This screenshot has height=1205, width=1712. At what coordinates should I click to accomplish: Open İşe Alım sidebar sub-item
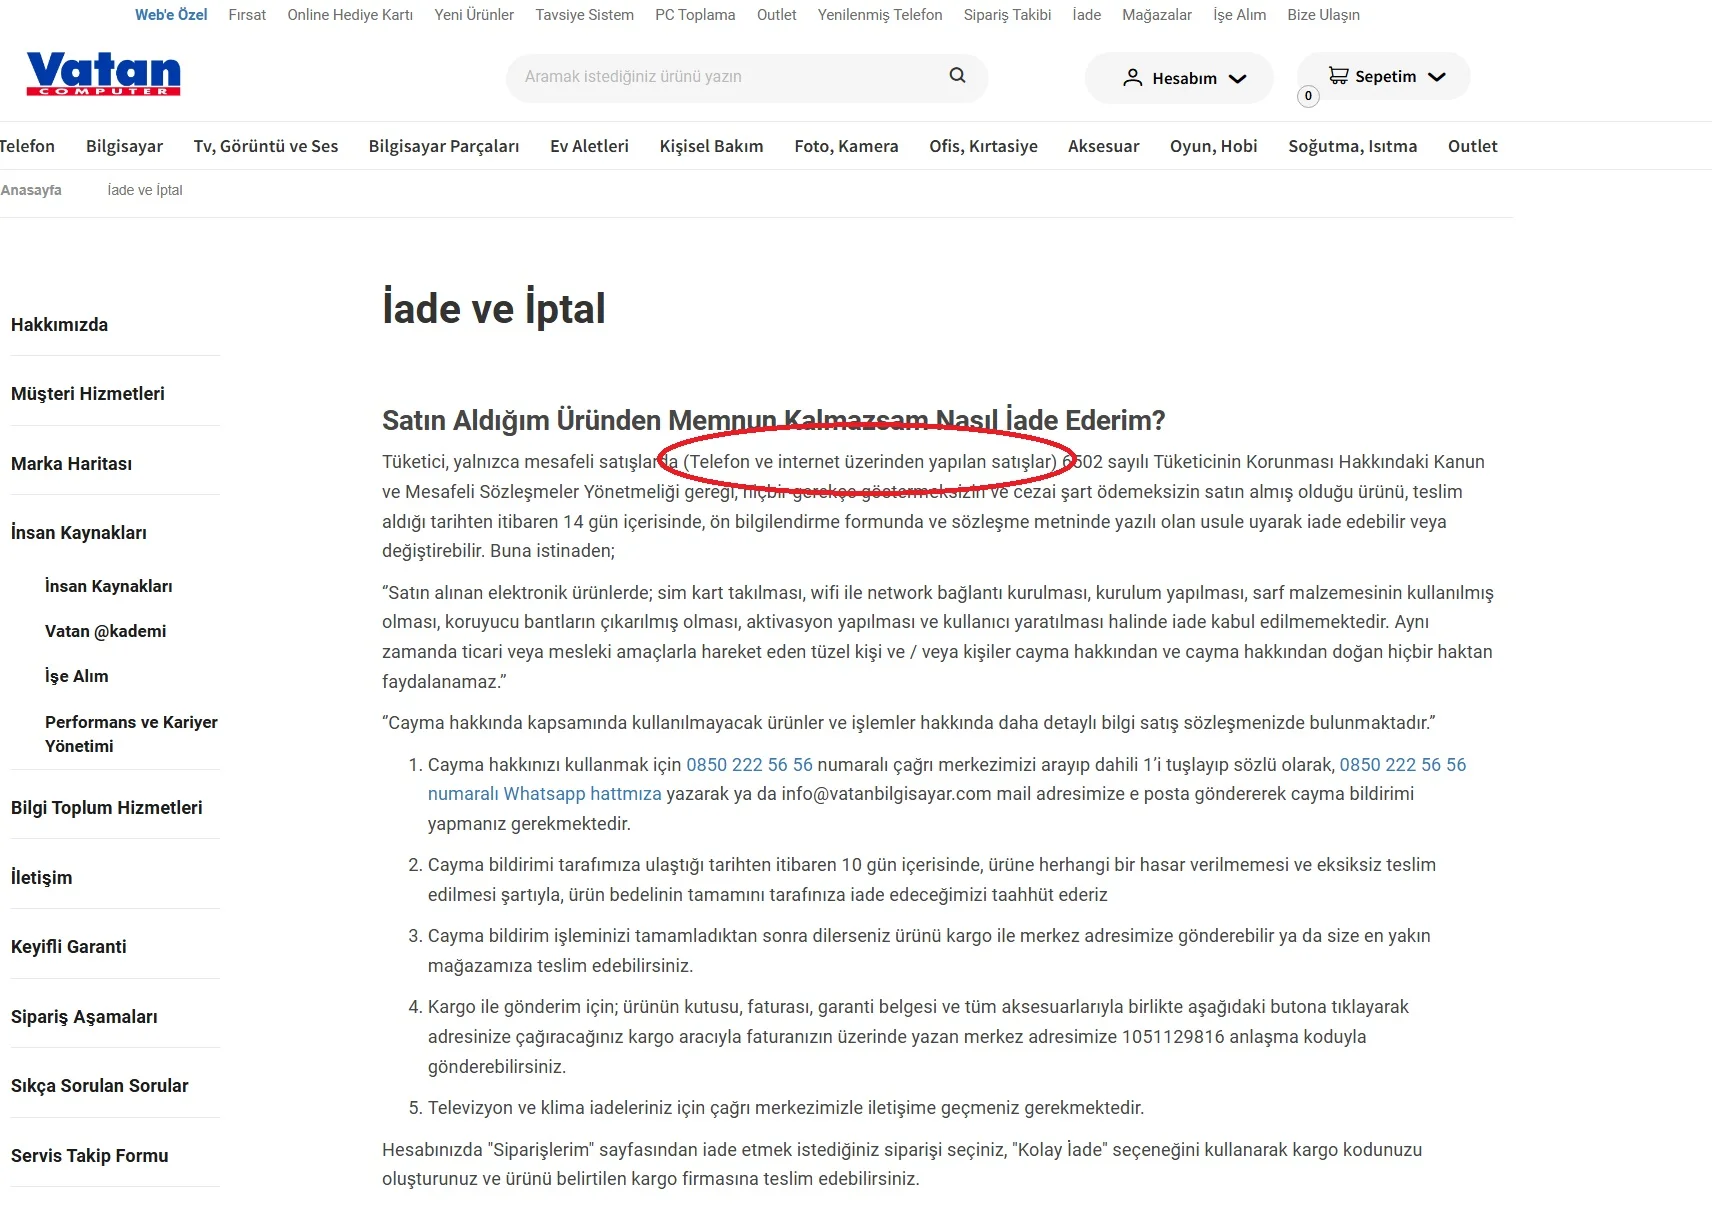77,676
